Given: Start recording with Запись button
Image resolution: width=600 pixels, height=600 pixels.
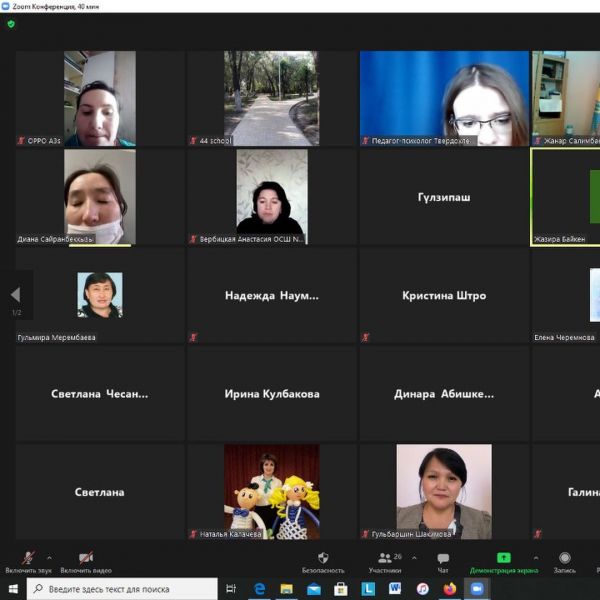Looking at the screenshot, I should click(x=564, y=562).
